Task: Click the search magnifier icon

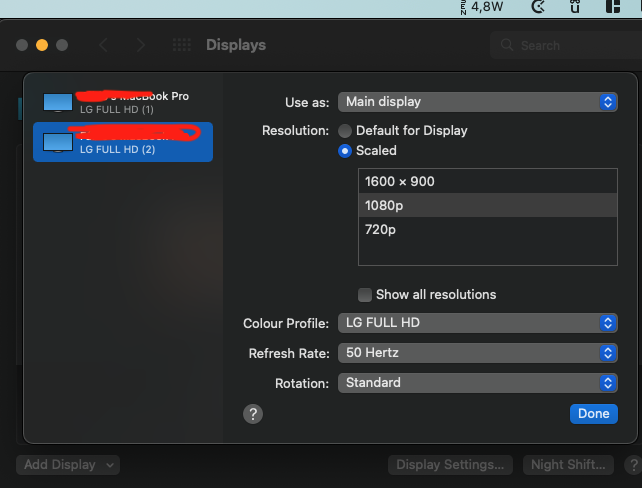Action: (507, 46)
